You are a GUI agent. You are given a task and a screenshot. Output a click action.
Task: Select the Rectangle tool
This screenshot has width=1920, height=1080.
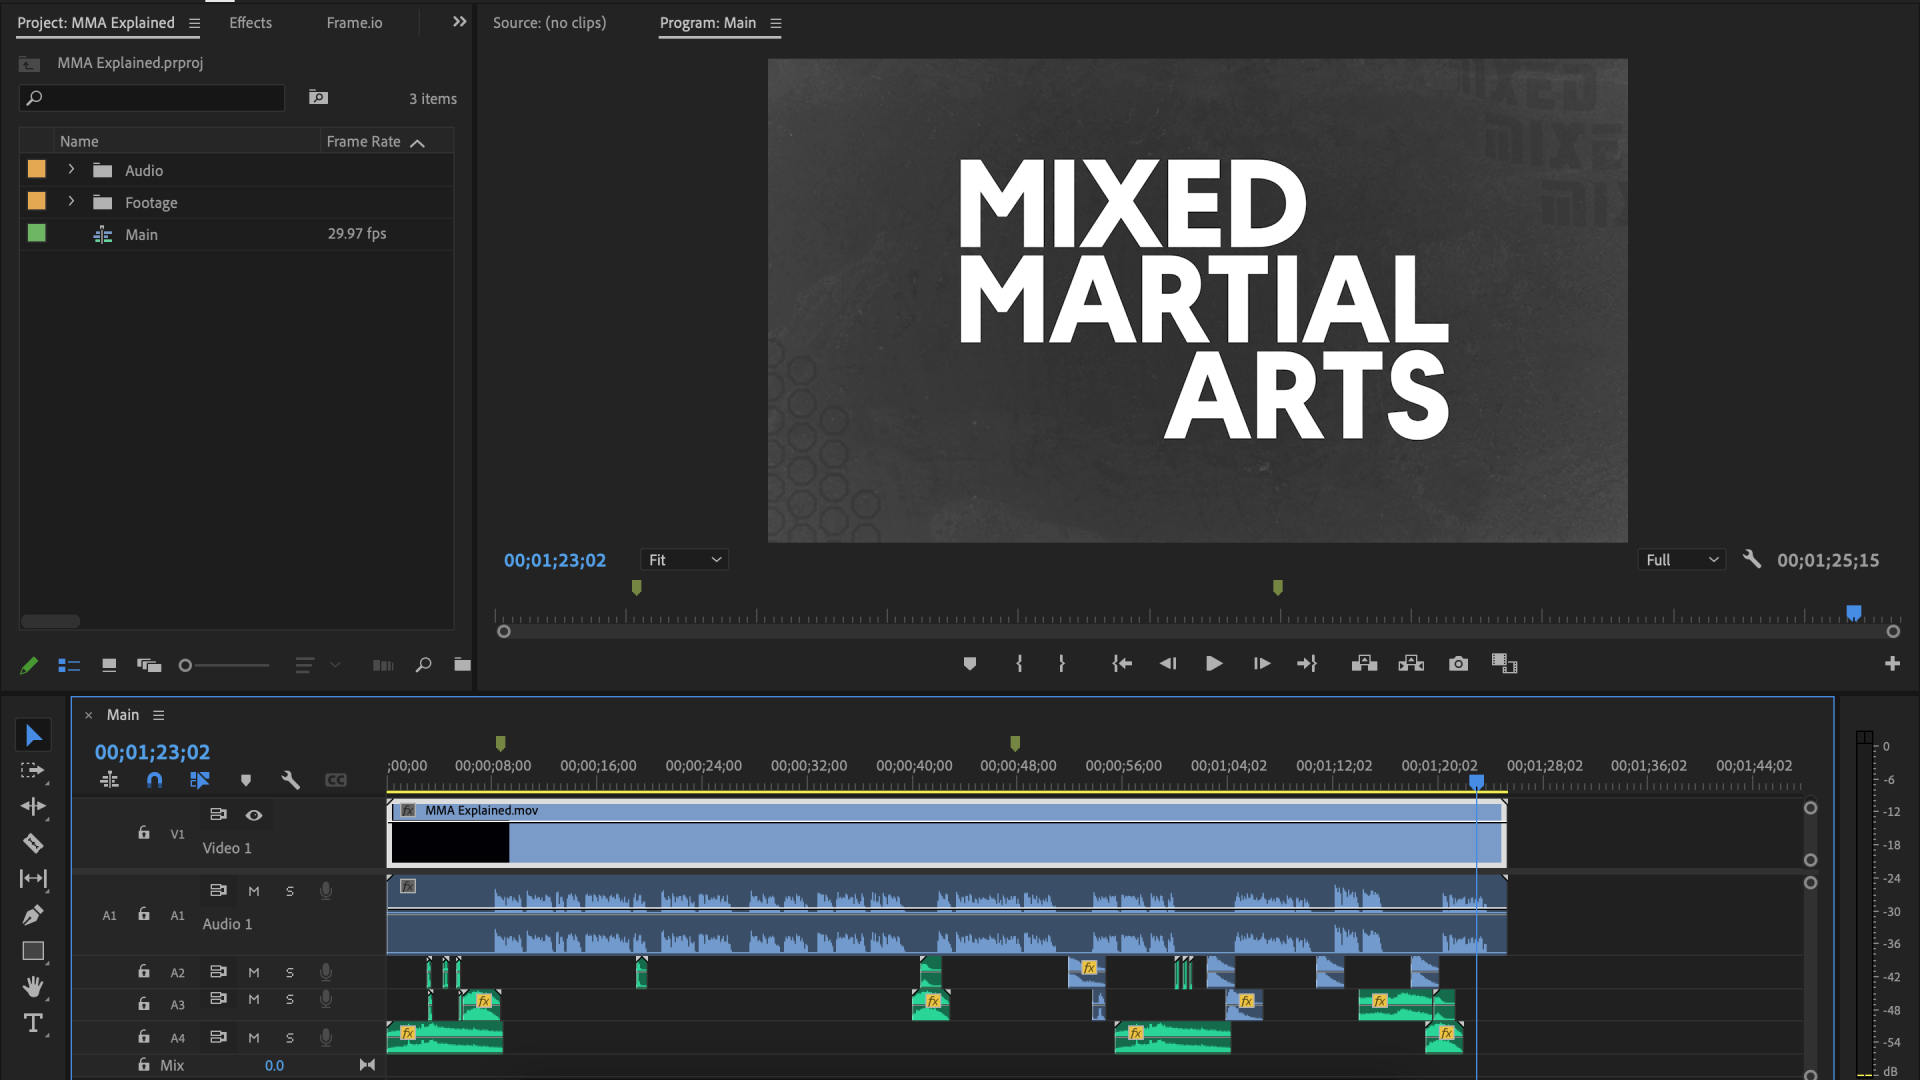click(x=33, y=951)
